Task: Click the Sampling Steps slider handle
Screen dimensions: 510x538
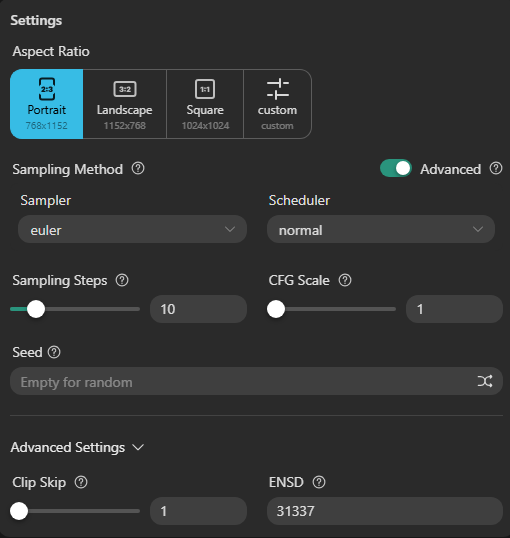Action: 36,309
